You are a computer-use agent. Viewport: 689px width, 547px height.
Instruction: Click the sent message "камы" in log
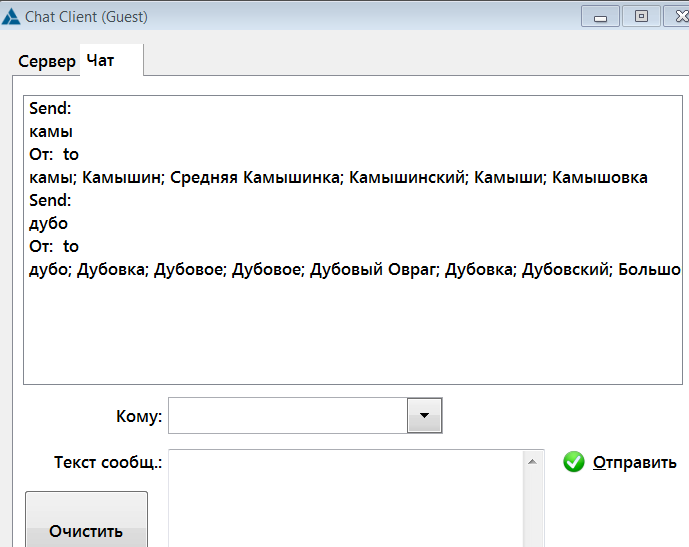(x=51, y=131)
